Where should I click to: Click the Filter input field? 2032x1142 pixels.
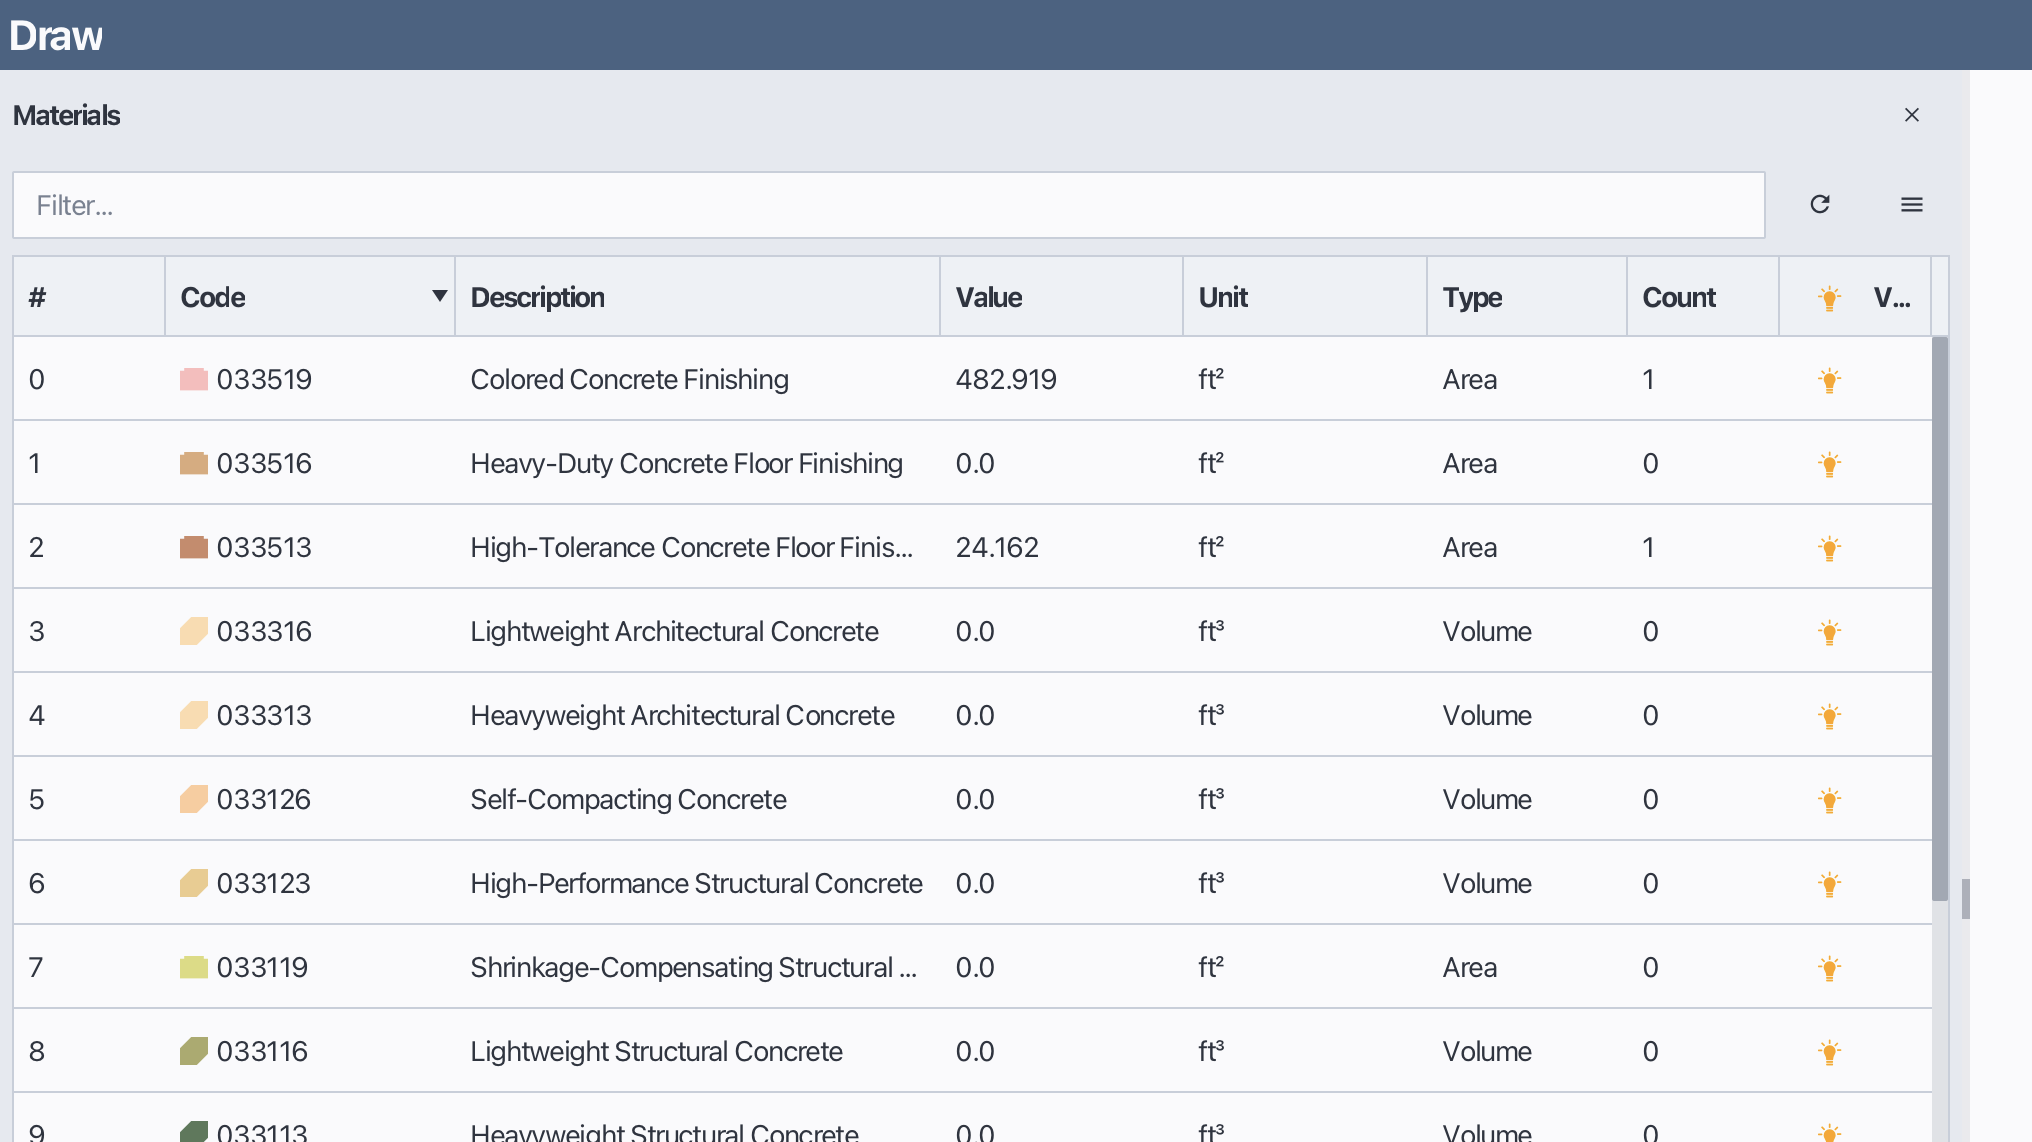pos(888,205)
